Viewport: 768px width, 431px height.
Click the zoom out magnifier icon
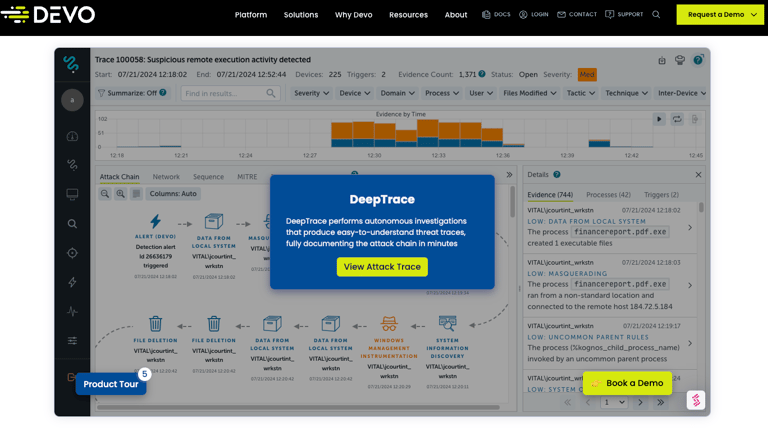pos(105,194)
